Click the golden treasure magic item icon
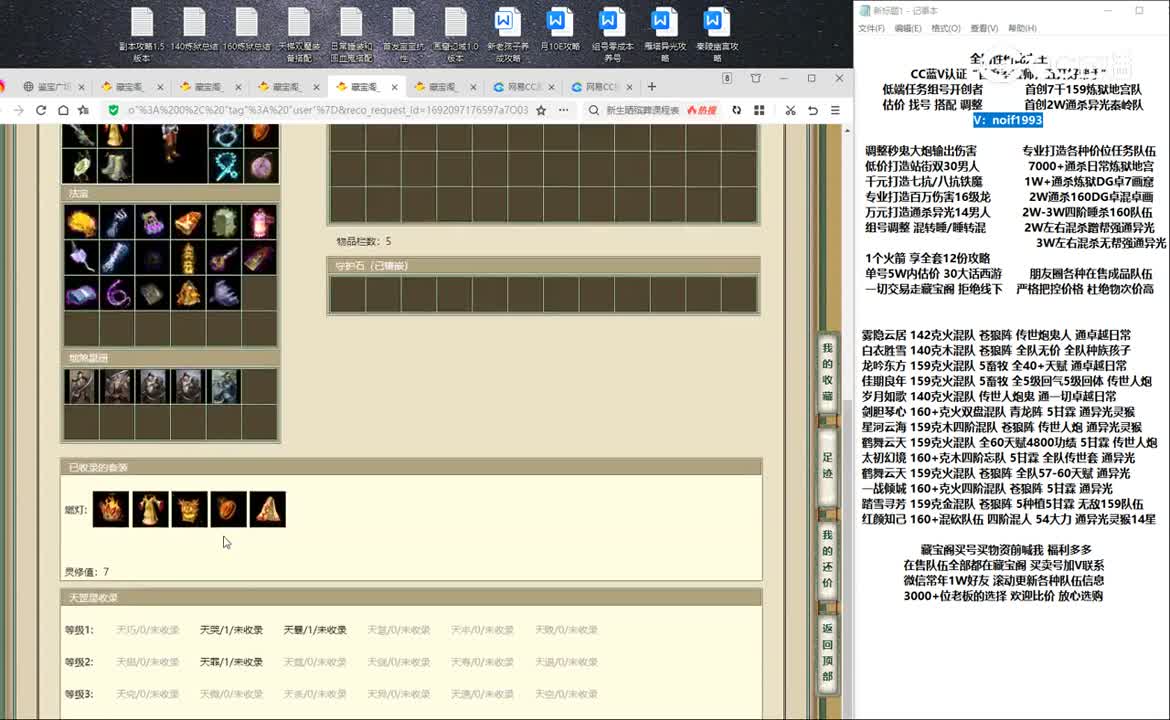This screenshot has width=1170, height=720. [x=81, y=222]
